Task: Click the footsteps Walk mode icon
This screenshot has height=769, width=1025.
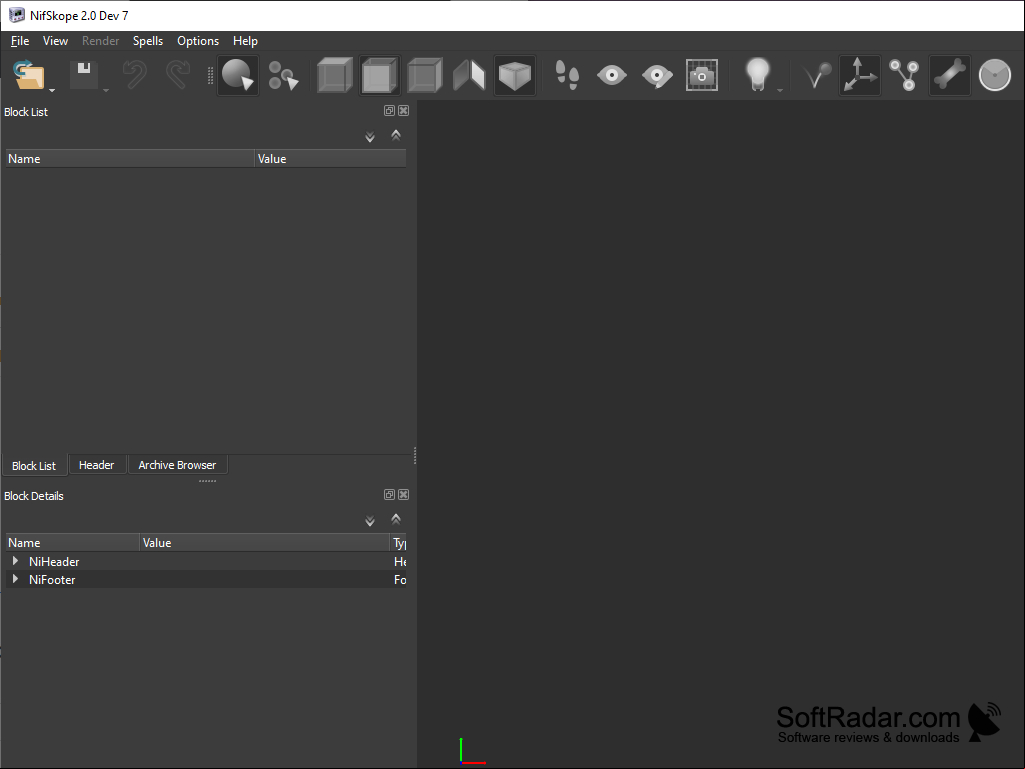Action: pos(567,75)
